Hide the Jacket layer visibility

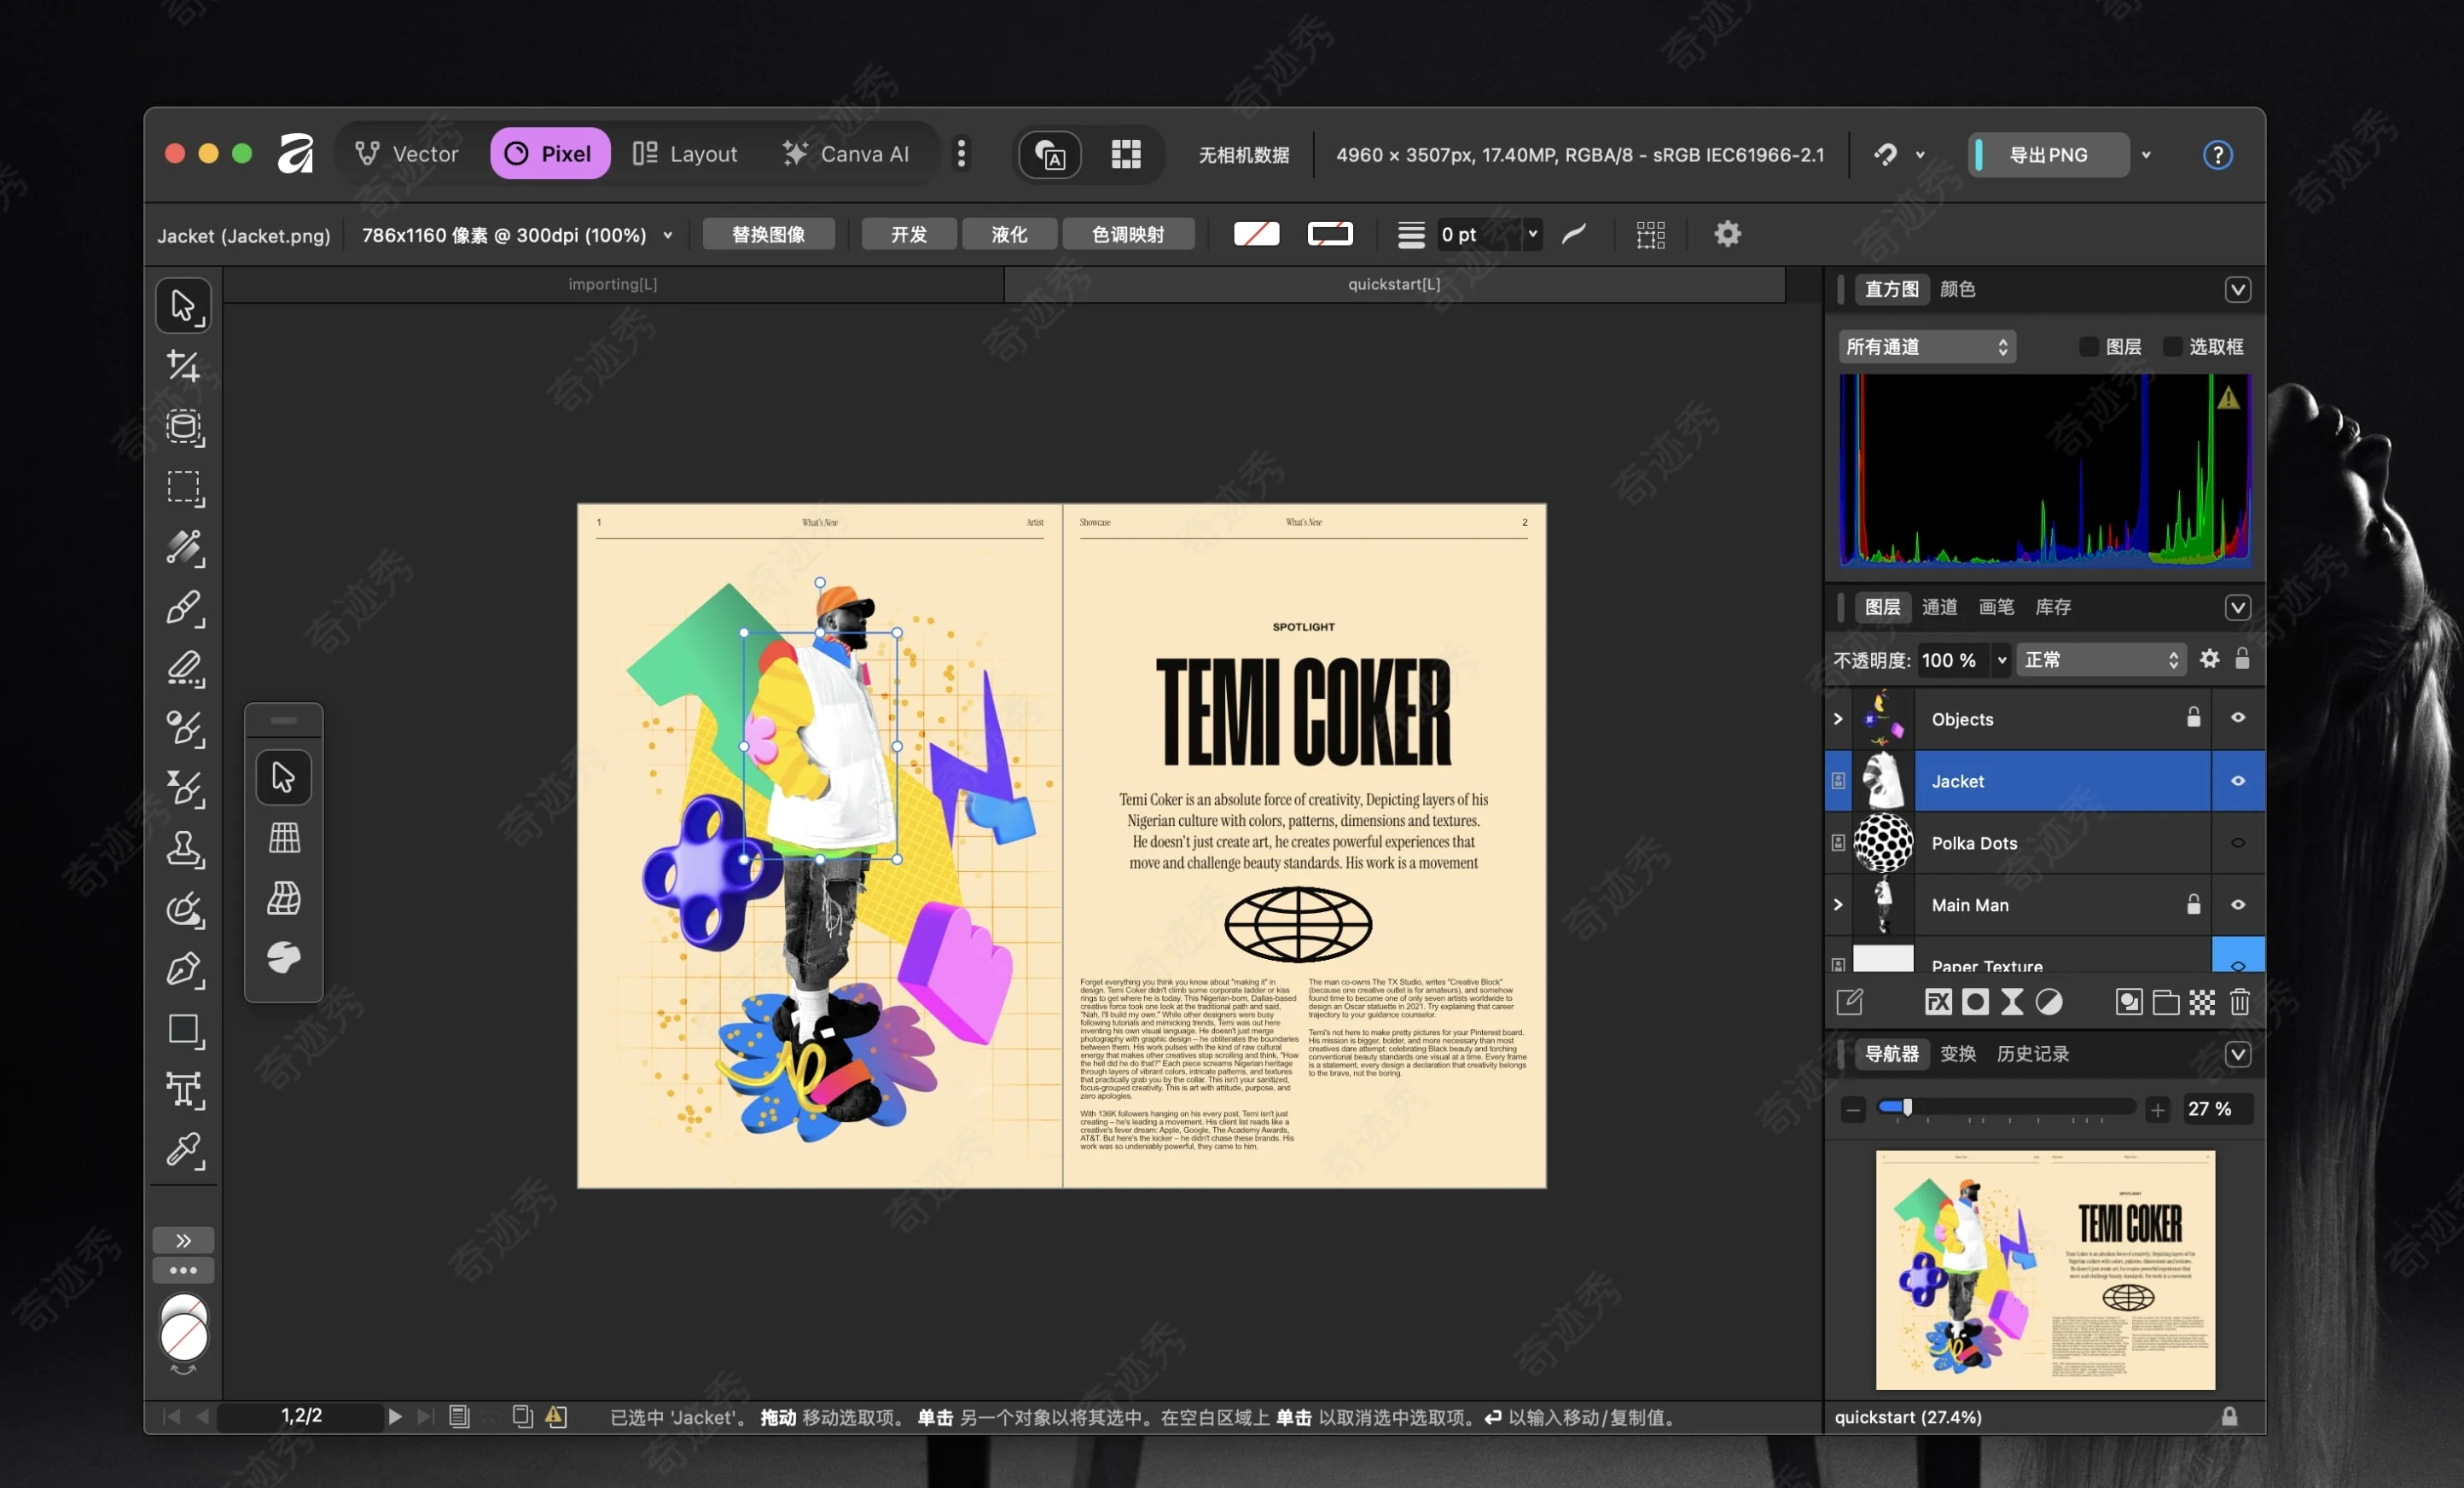(2238, 781)
